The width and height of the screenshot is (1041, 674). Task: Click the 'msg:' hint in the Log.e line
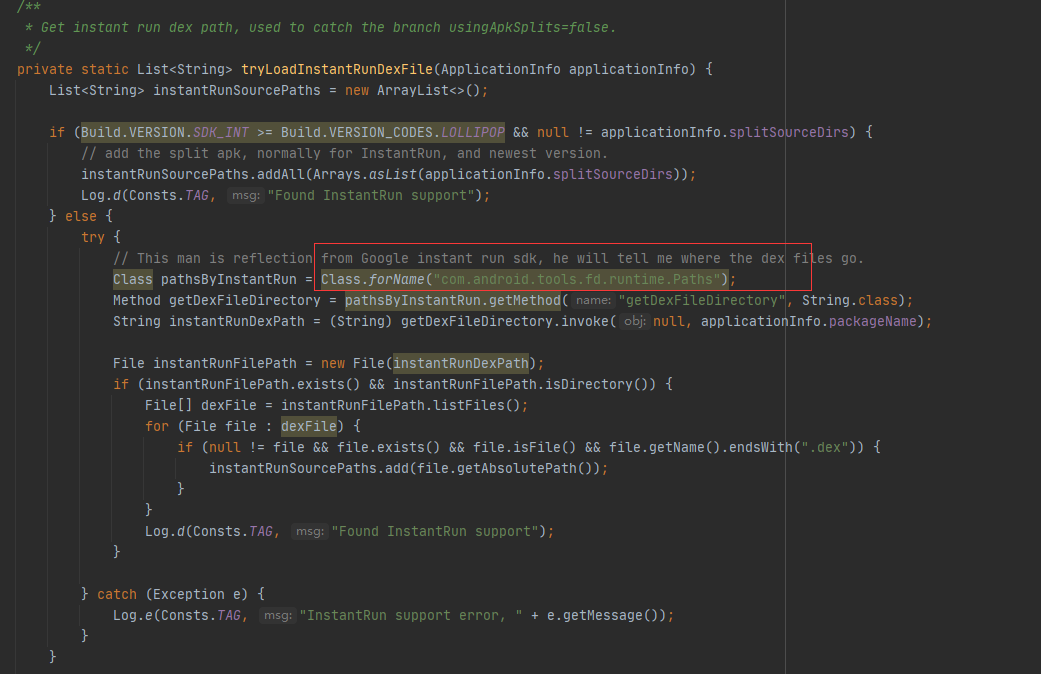[278, 616]
